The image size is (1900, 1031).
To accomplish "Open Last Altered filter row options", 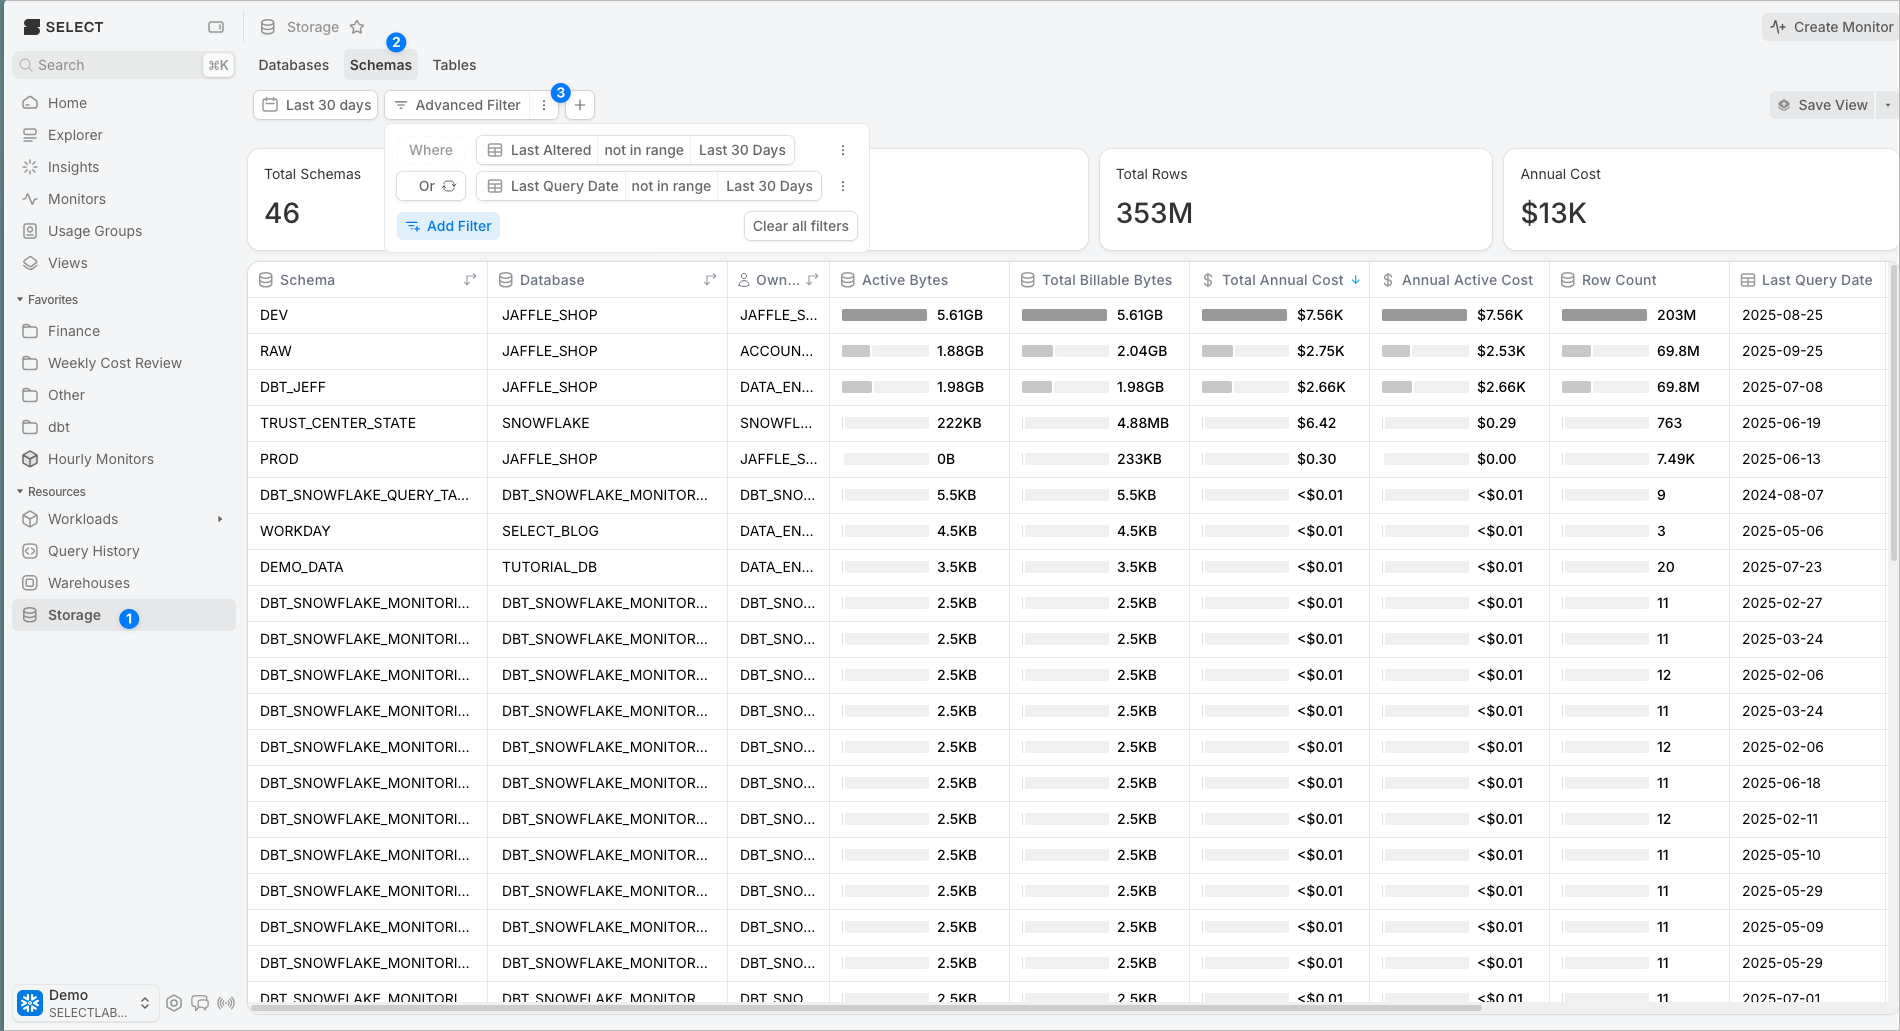I will [x=843, y=150].
